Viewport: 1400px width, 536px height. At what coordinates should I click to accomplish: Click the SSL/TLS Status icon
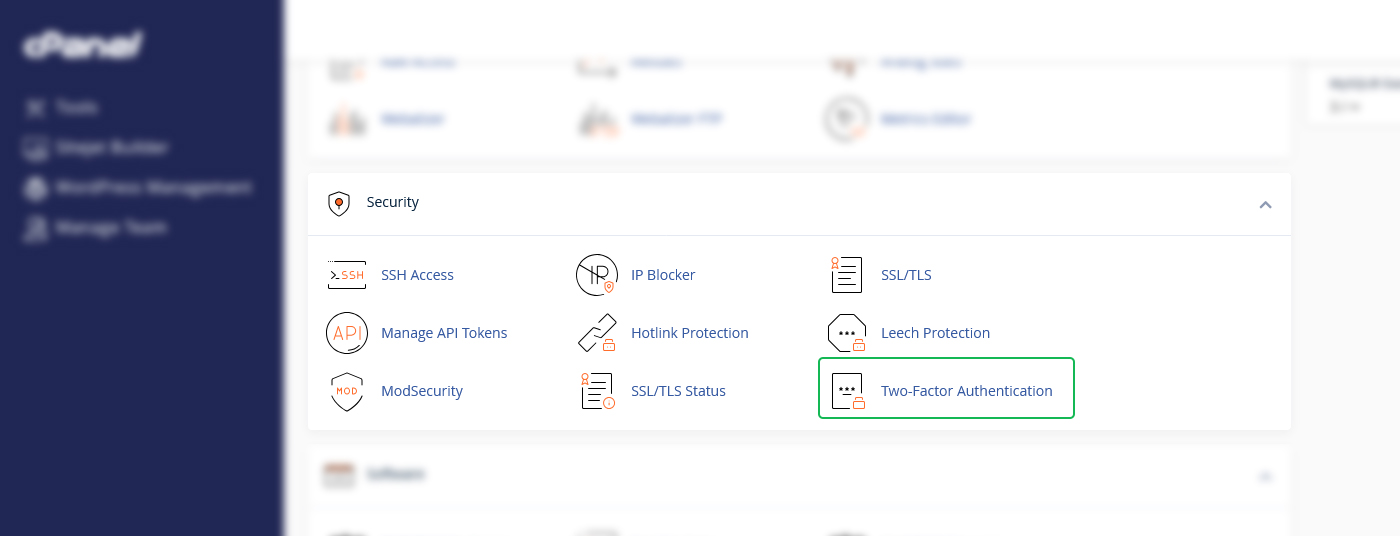[x=597, y=391]
